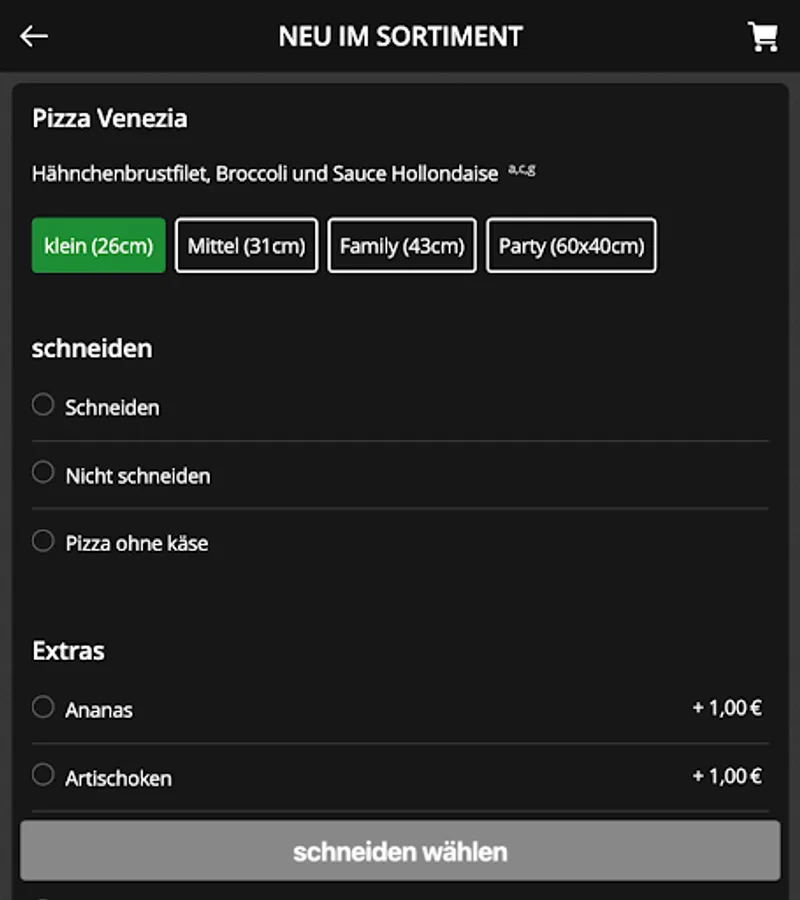Choose the Mittel (31cm) size
800x900 pixels.
point(246,246)
